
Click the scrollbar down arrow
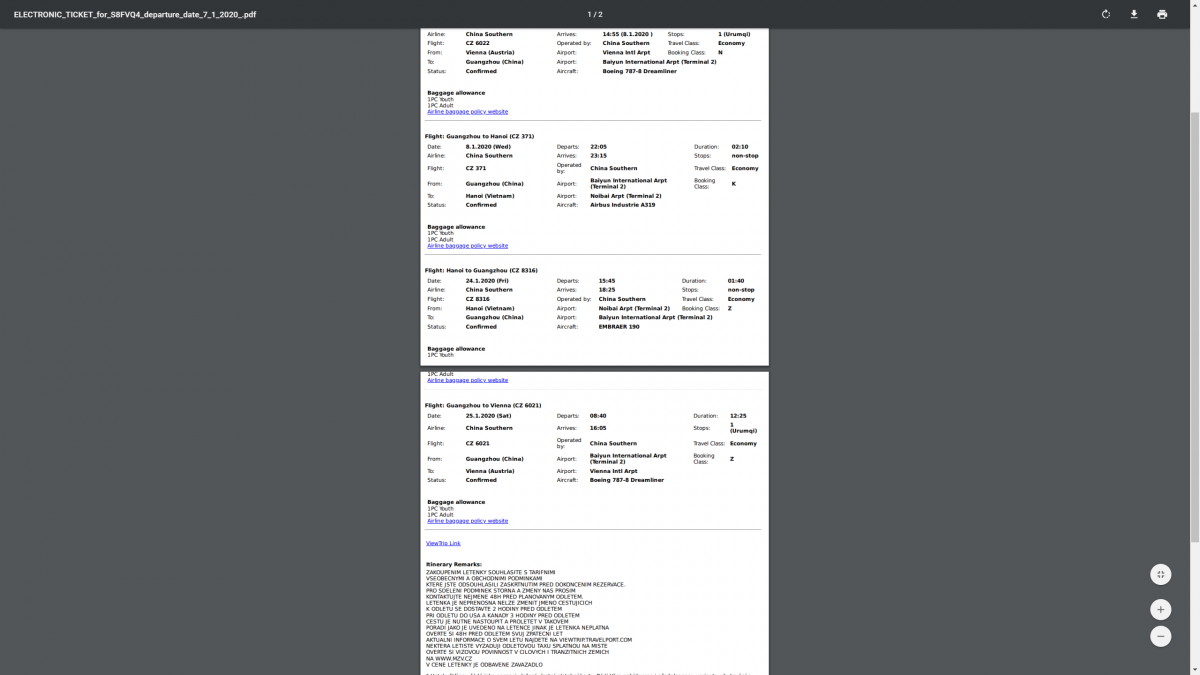[1194, 669]
